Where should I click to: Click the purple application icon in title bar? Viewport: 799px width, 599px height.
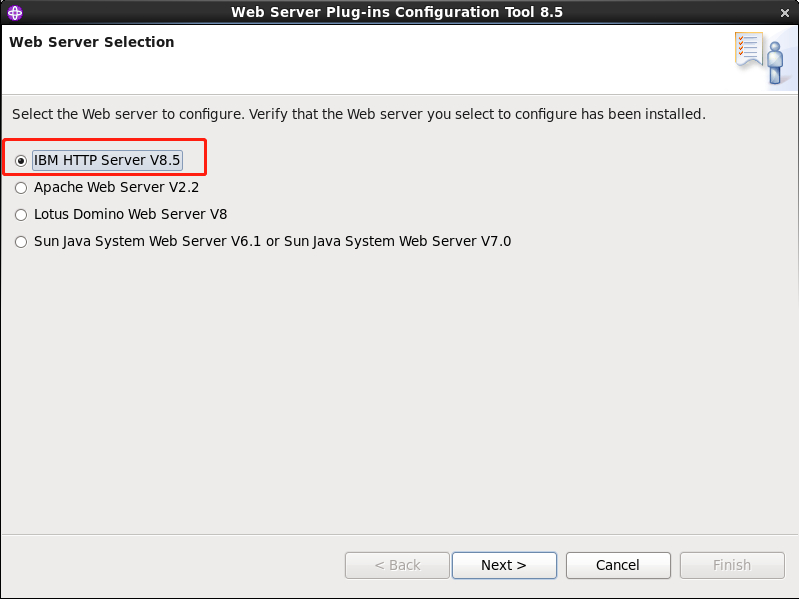coord(15,12)
